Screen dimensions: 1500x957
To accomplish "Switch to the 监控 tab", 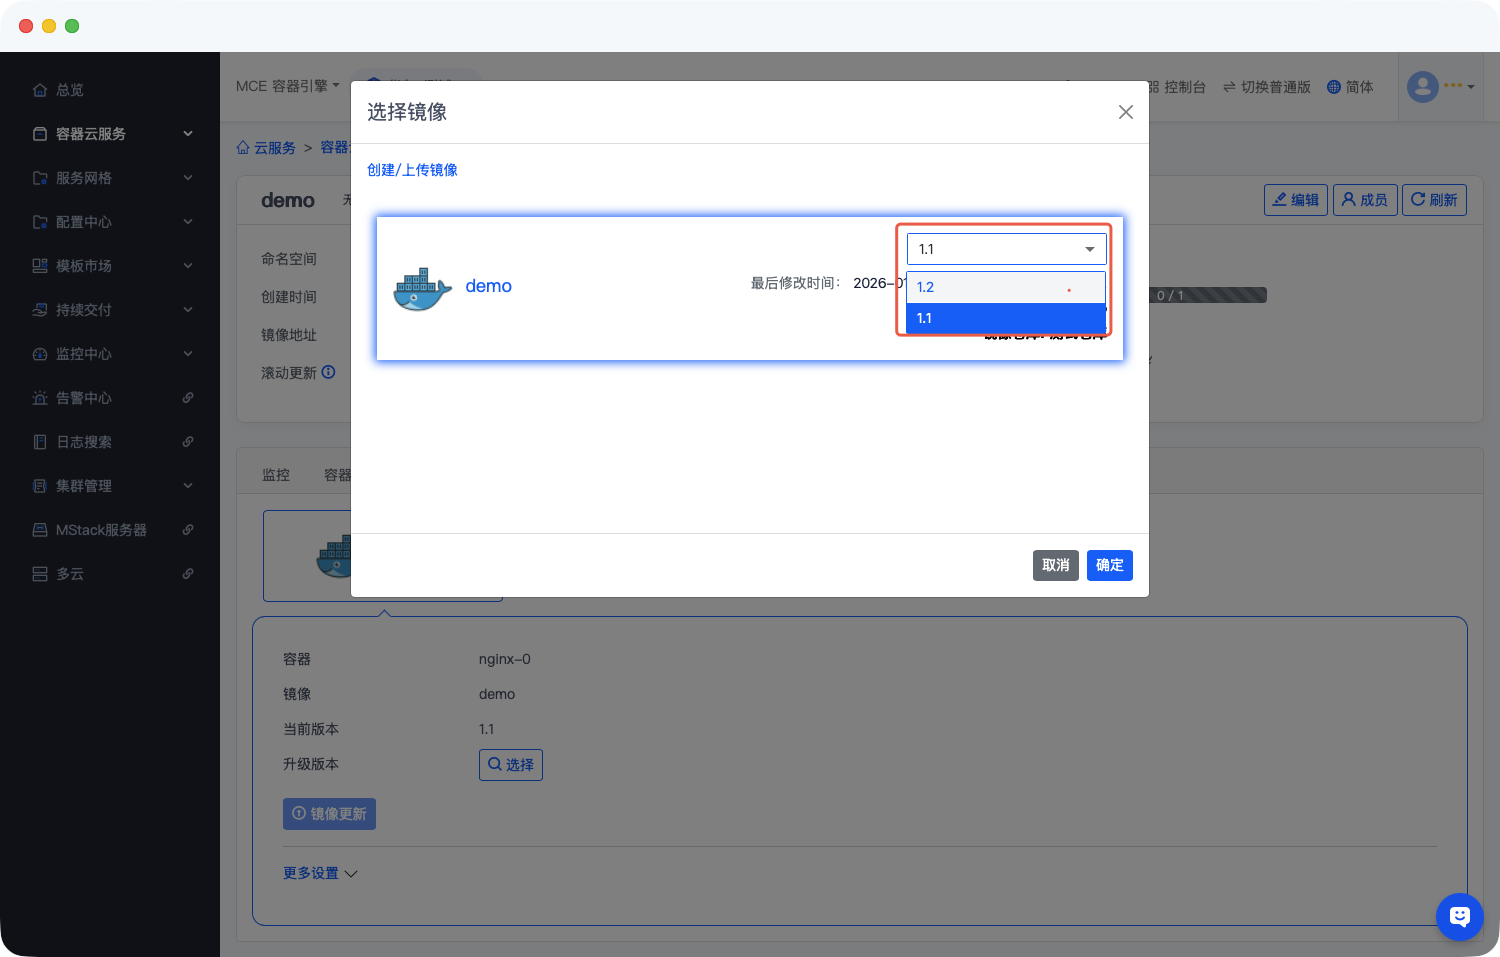I will tap(276, 475).
